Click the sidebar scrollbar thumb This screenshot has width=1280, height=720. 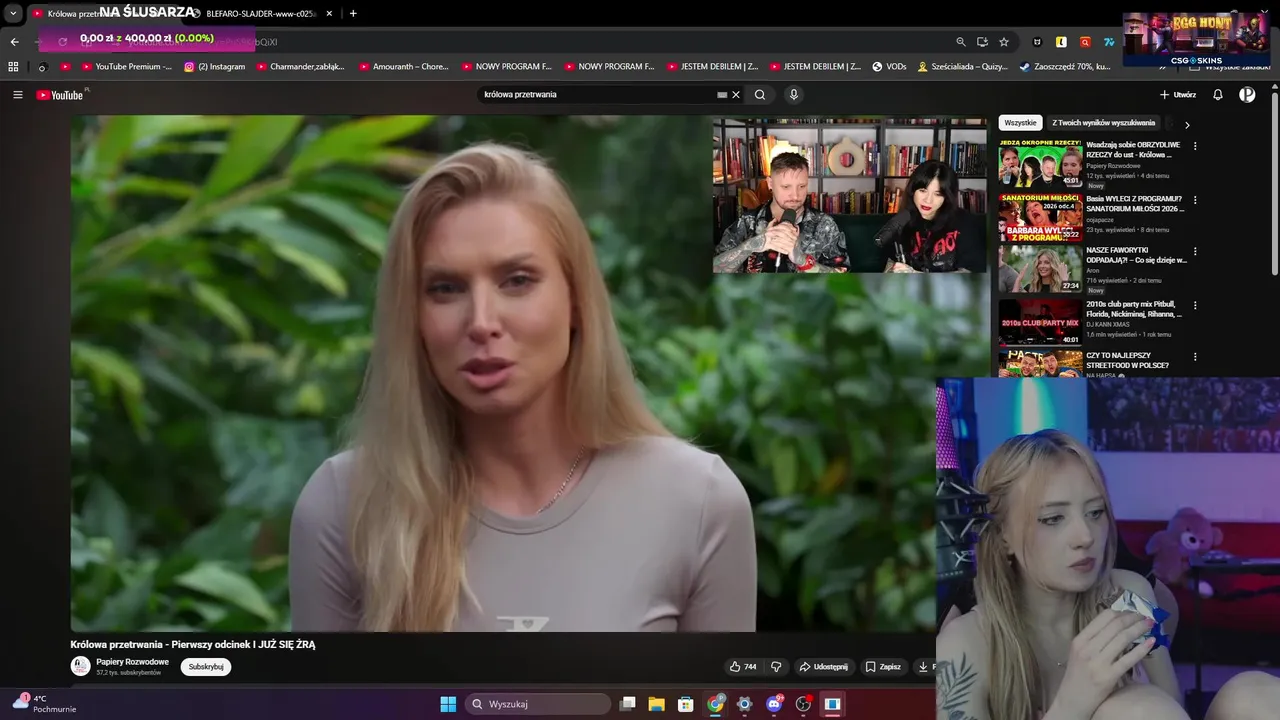1274,185
